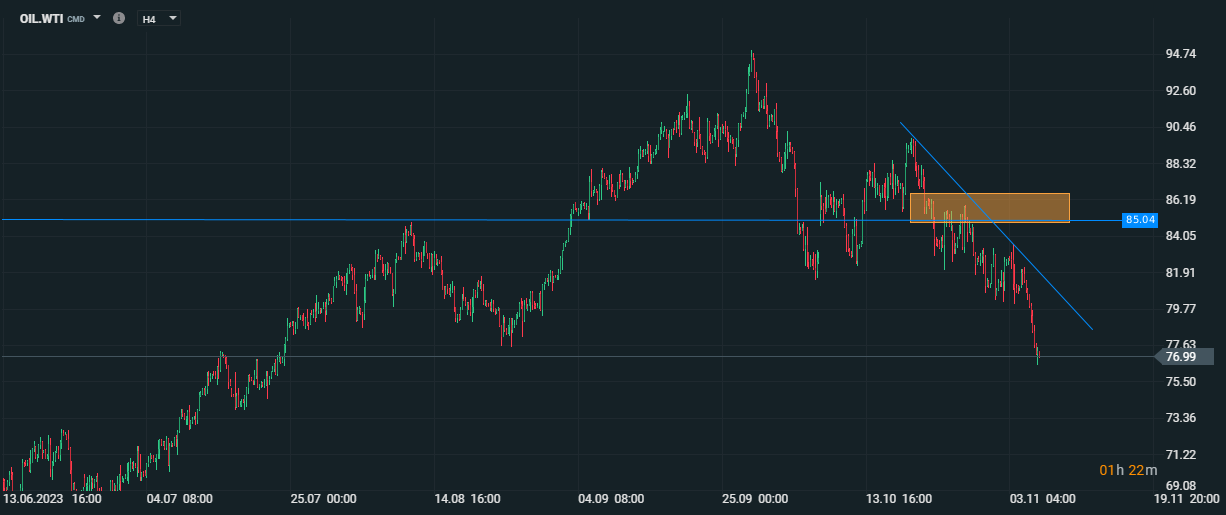Click the 13.06.2023 16:00 date label
Image resolution: width=1226 pixels, height=515 pixels.
coord(51,498)
